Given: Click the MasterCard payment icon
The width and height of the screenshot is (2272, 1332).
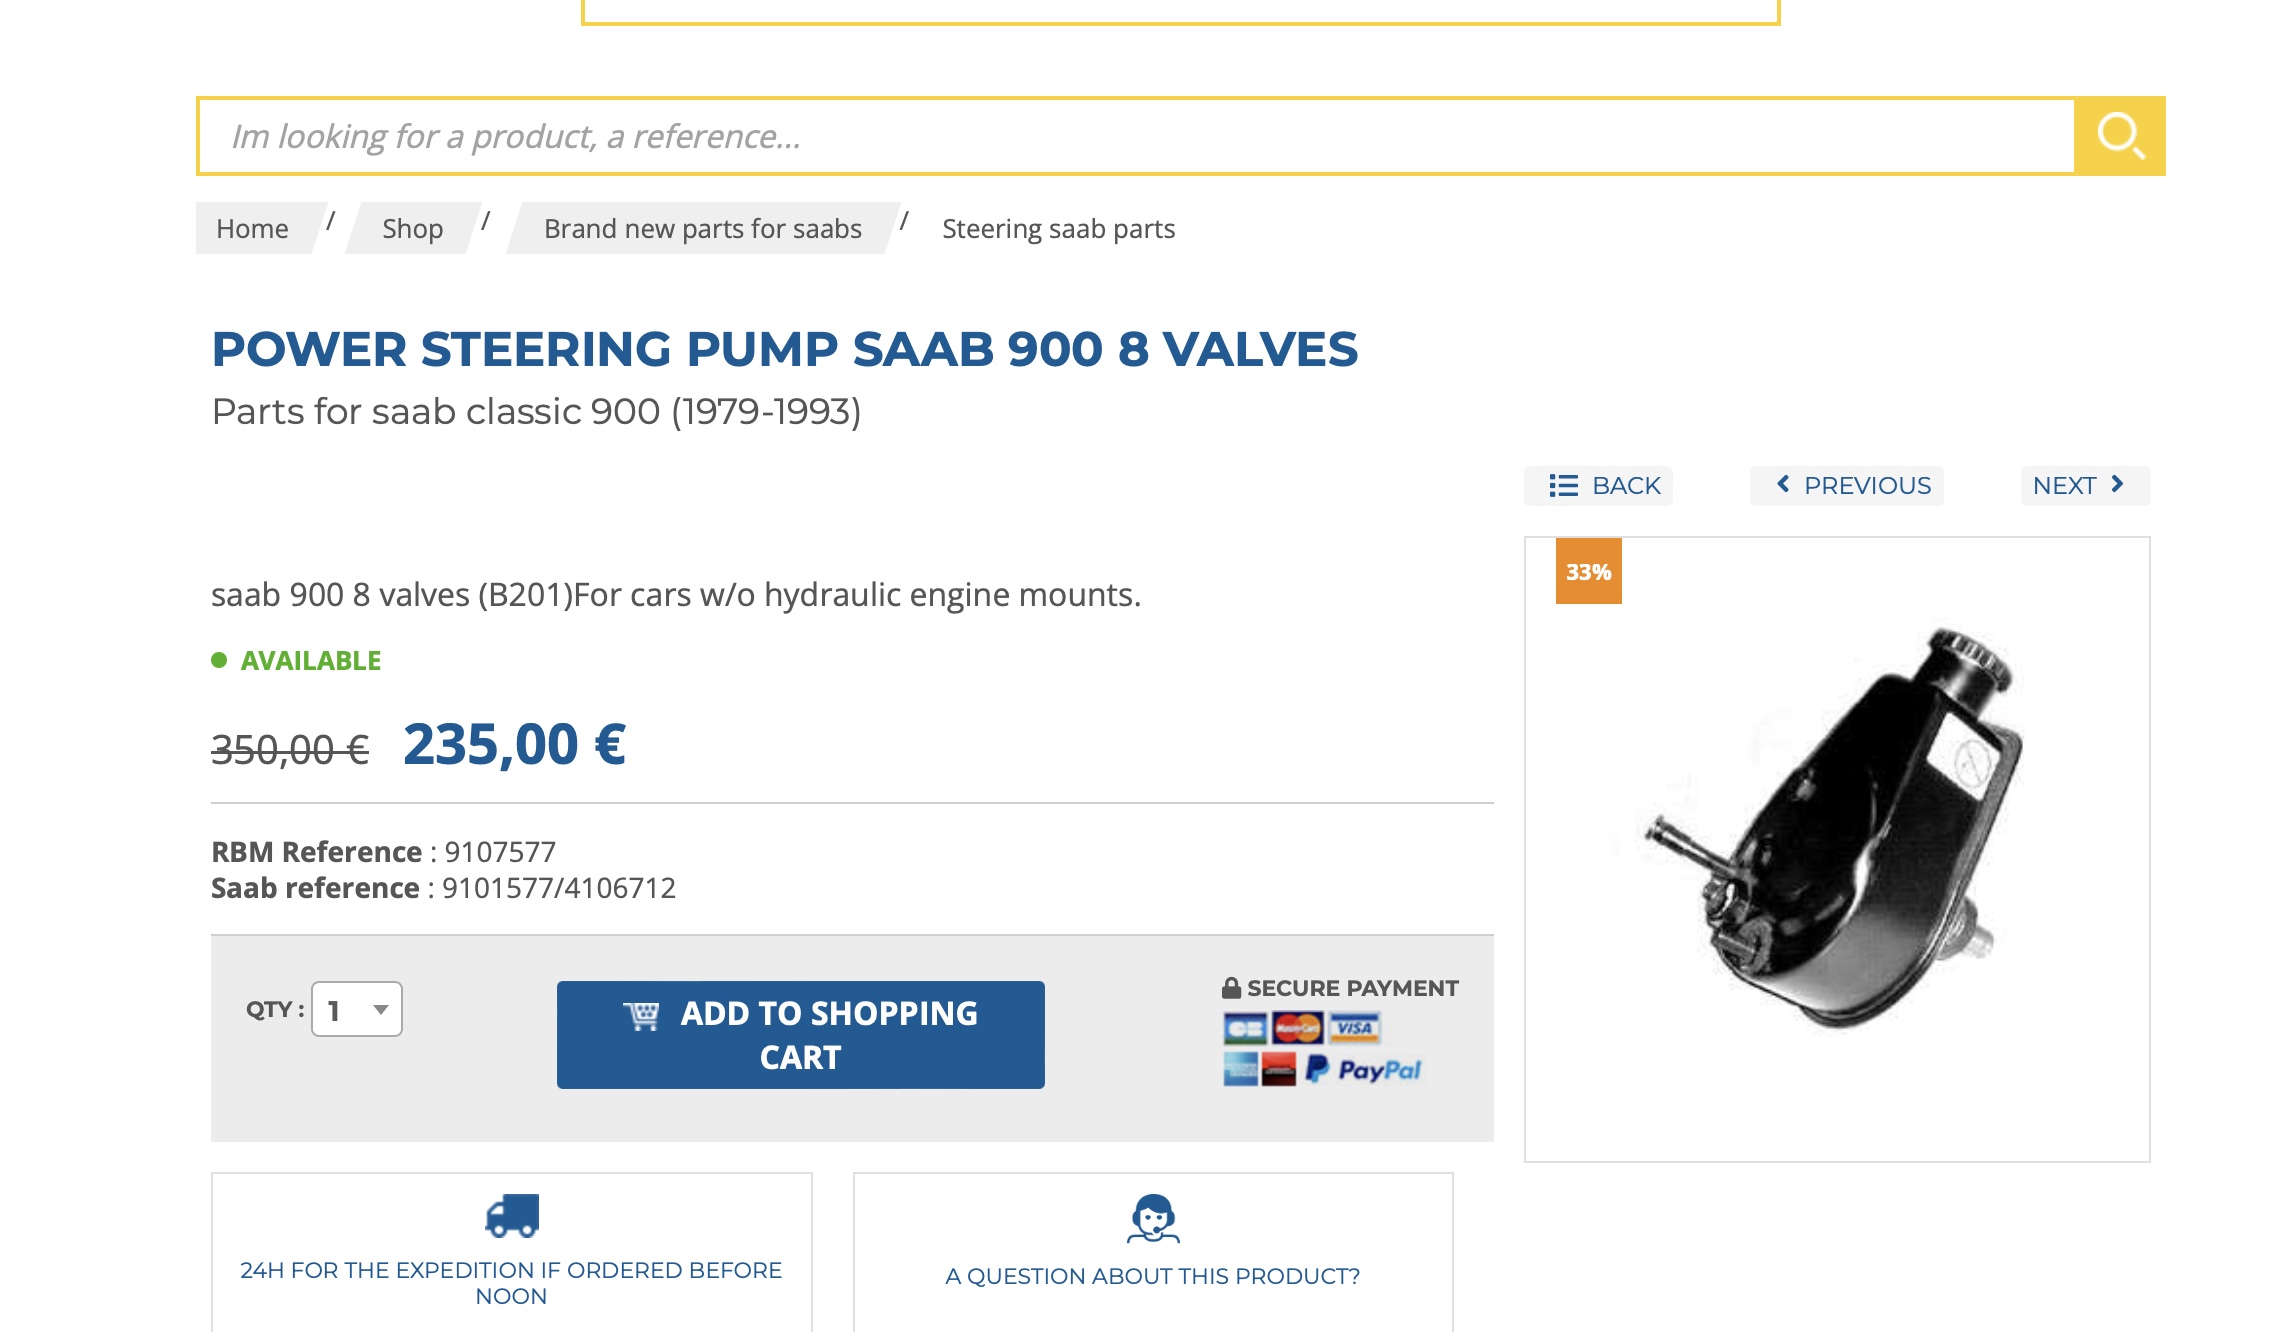Looking at the screenshot, I should pyautogui.click(x=1298, y=1028).
